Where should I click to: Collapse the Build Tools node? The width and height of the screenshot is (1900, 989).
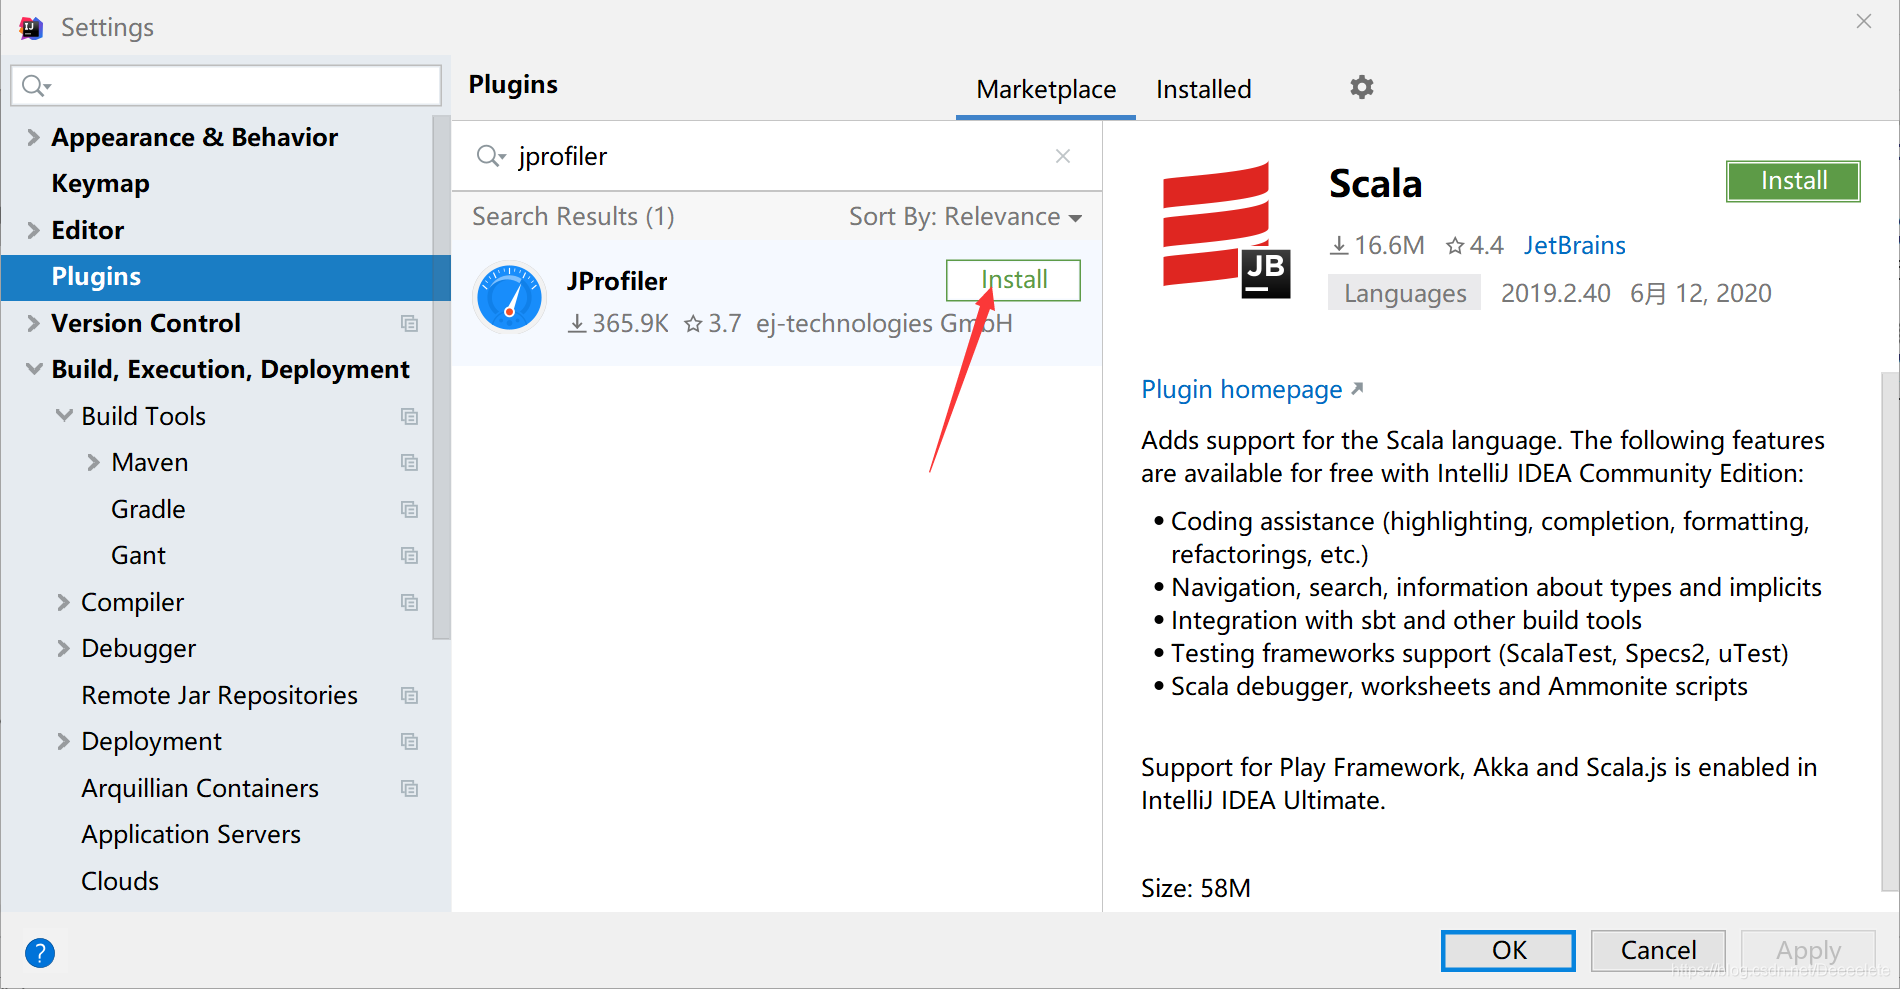coord(64,415)
